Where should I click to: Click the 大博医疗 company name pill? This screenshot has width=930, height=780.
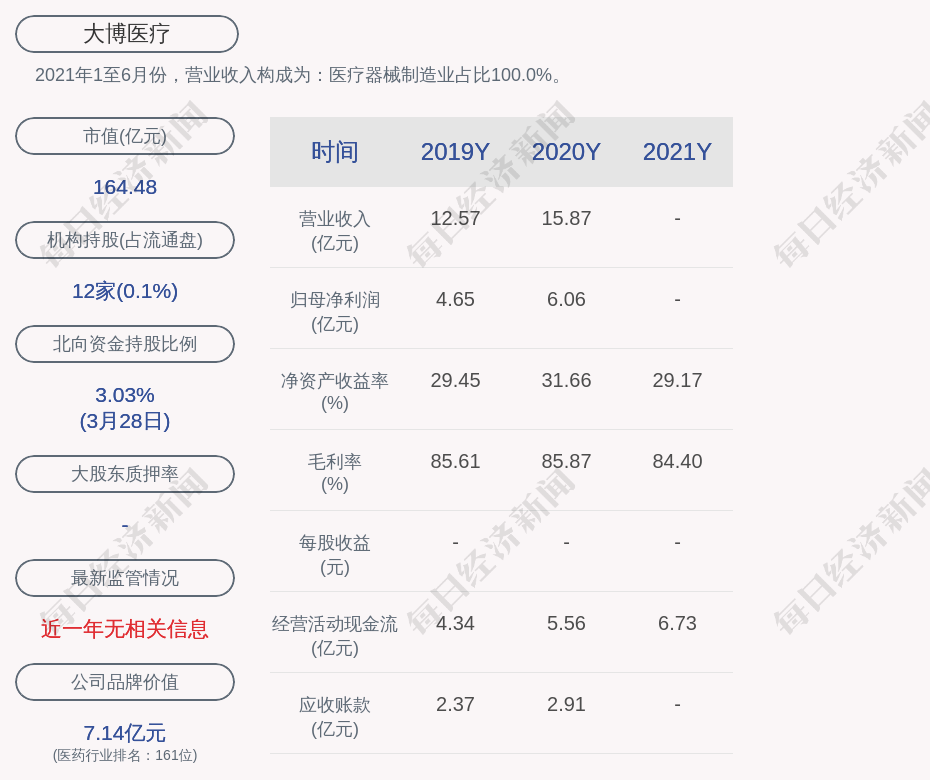tap(126, 34)
